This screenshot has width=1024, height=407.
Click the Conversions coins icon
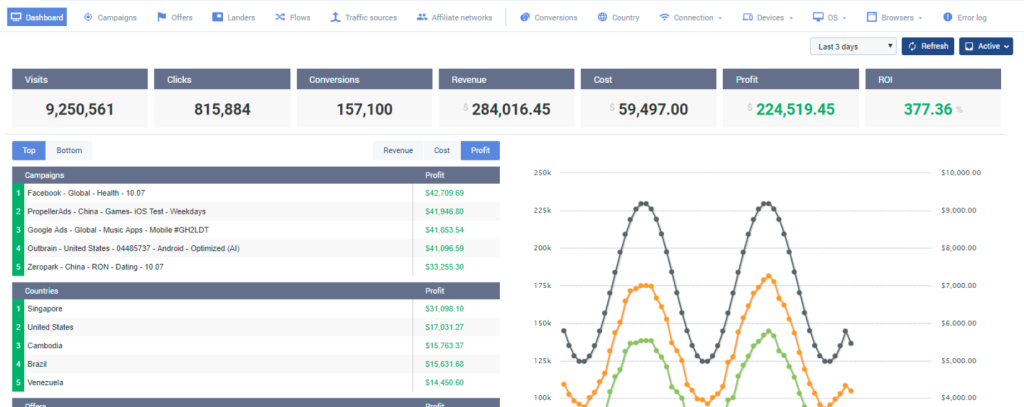click(525, 17)
